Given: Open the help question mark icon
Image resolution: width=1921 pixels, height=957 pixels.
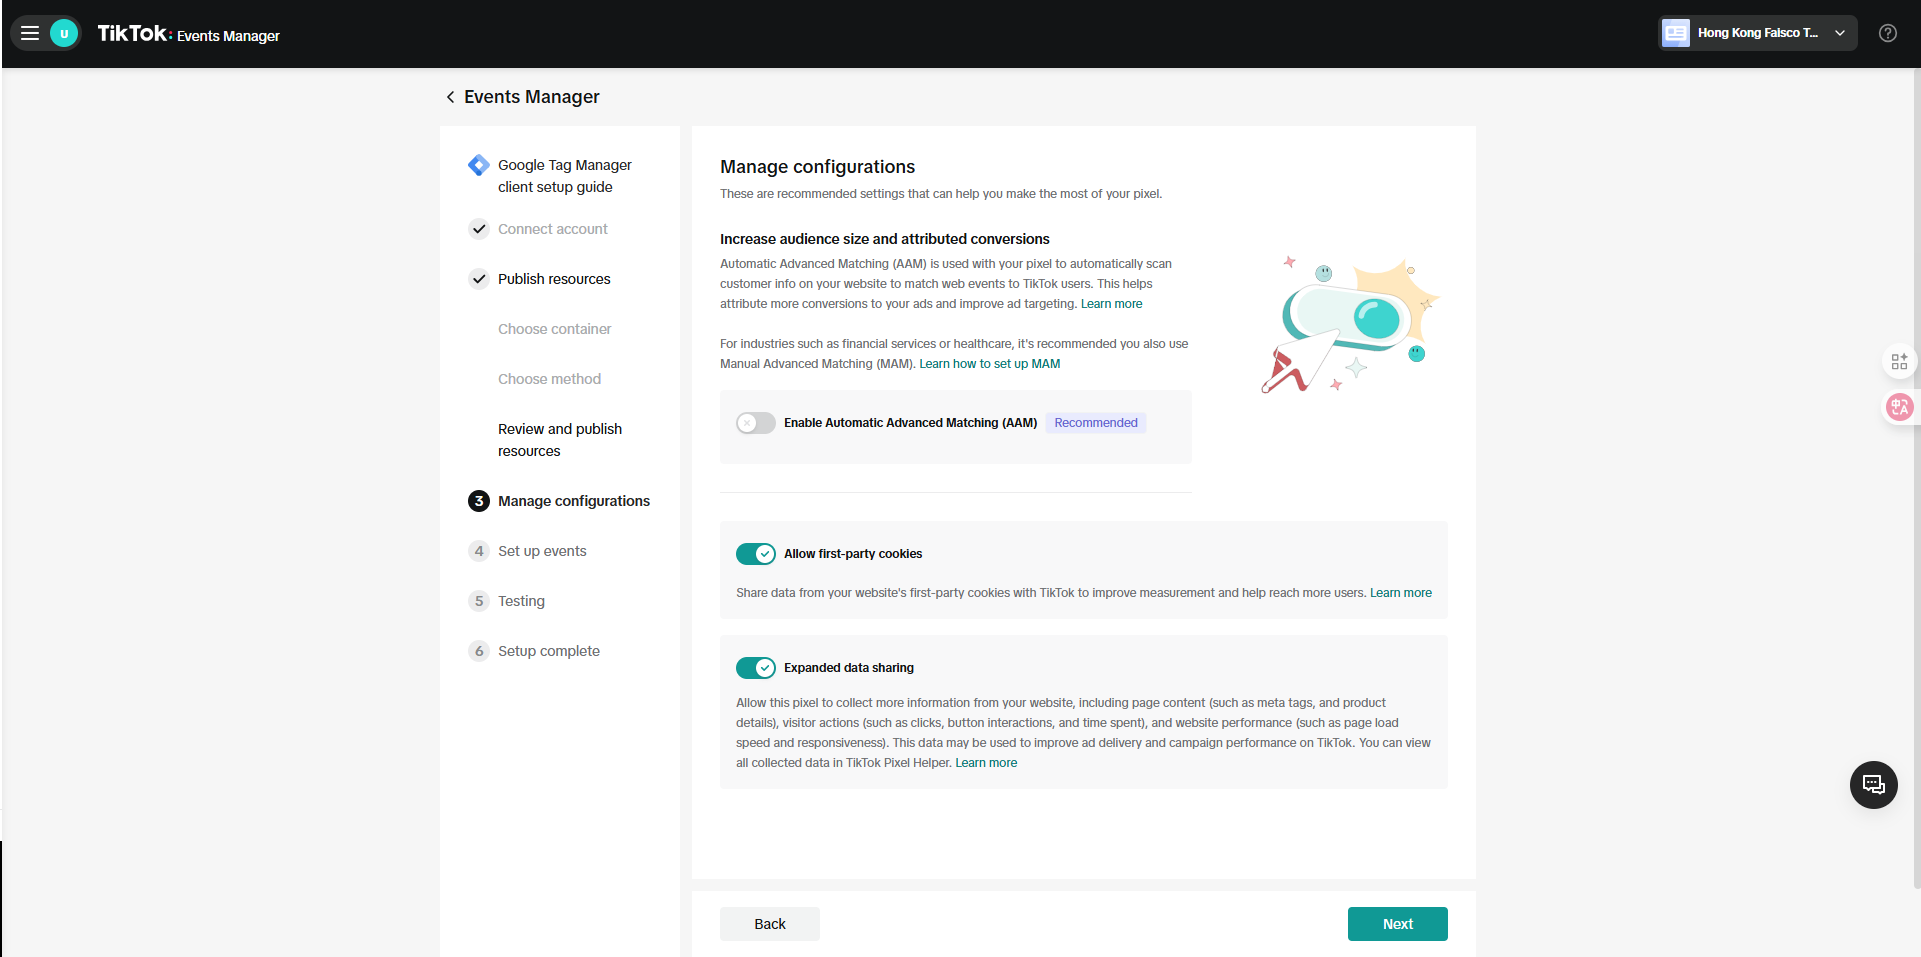Looking at the screenshot, I should click(1887, 33).
